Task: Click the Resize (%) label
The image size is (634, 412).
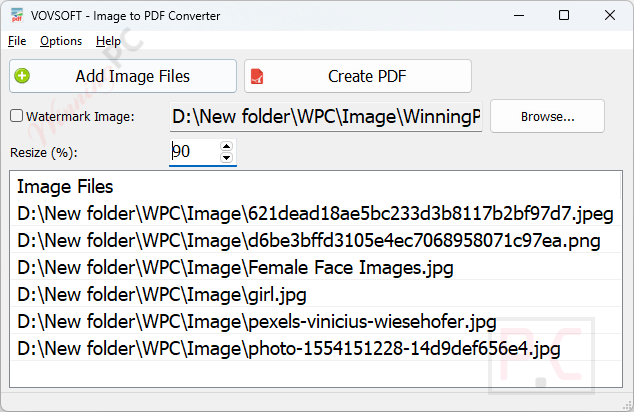Action: click(44, 152)
